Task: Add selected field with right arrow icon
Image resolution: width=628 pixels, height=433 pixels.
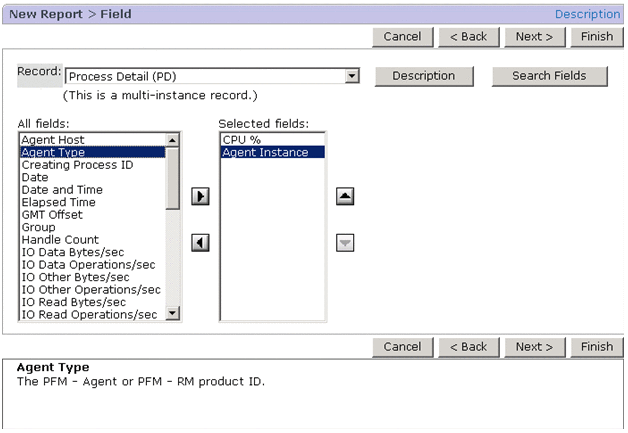Action: click(x=200, y=197)
